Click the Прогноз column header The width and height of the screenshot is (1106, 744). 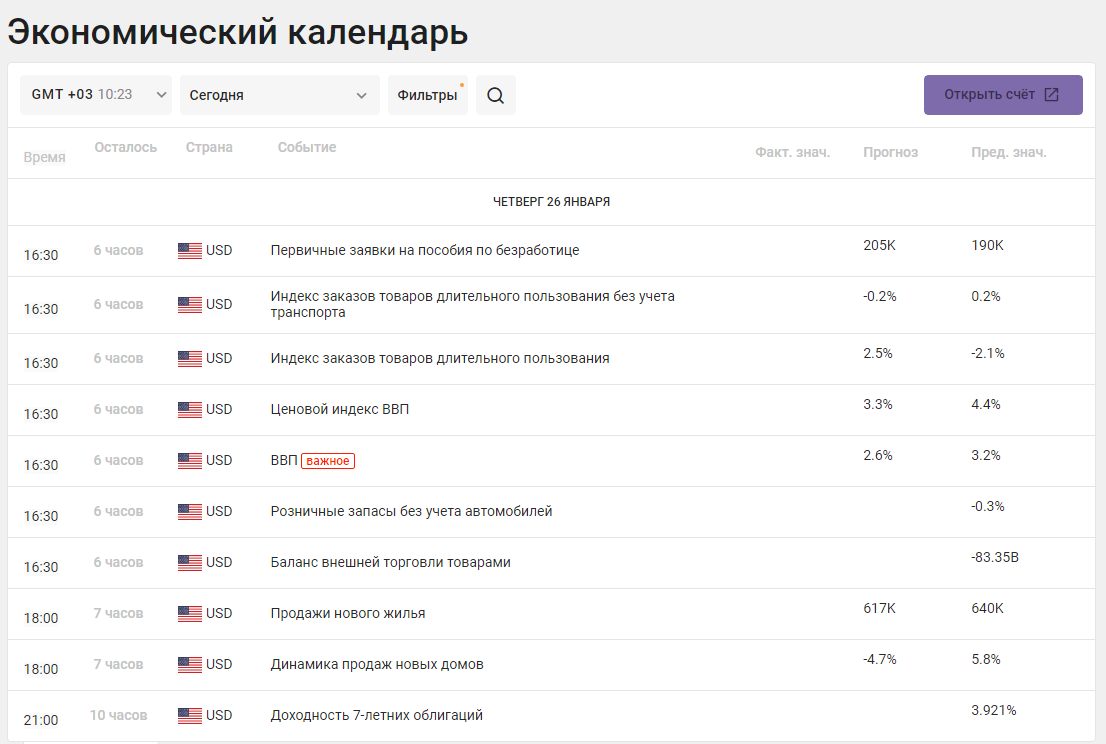click(890, 152)
